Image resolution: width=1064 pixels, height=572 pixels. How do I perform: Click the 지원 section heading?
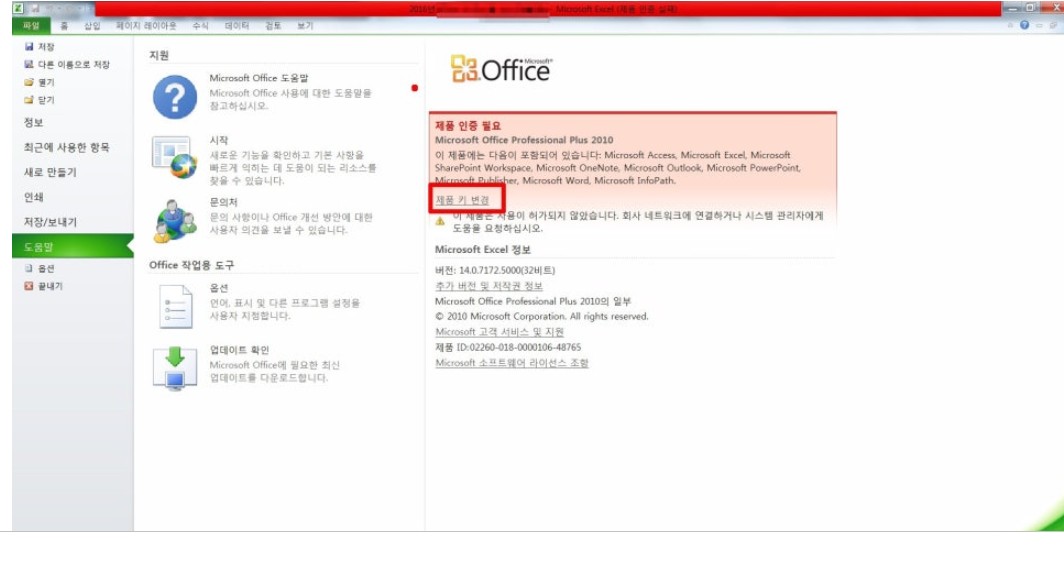click(159, 56)
